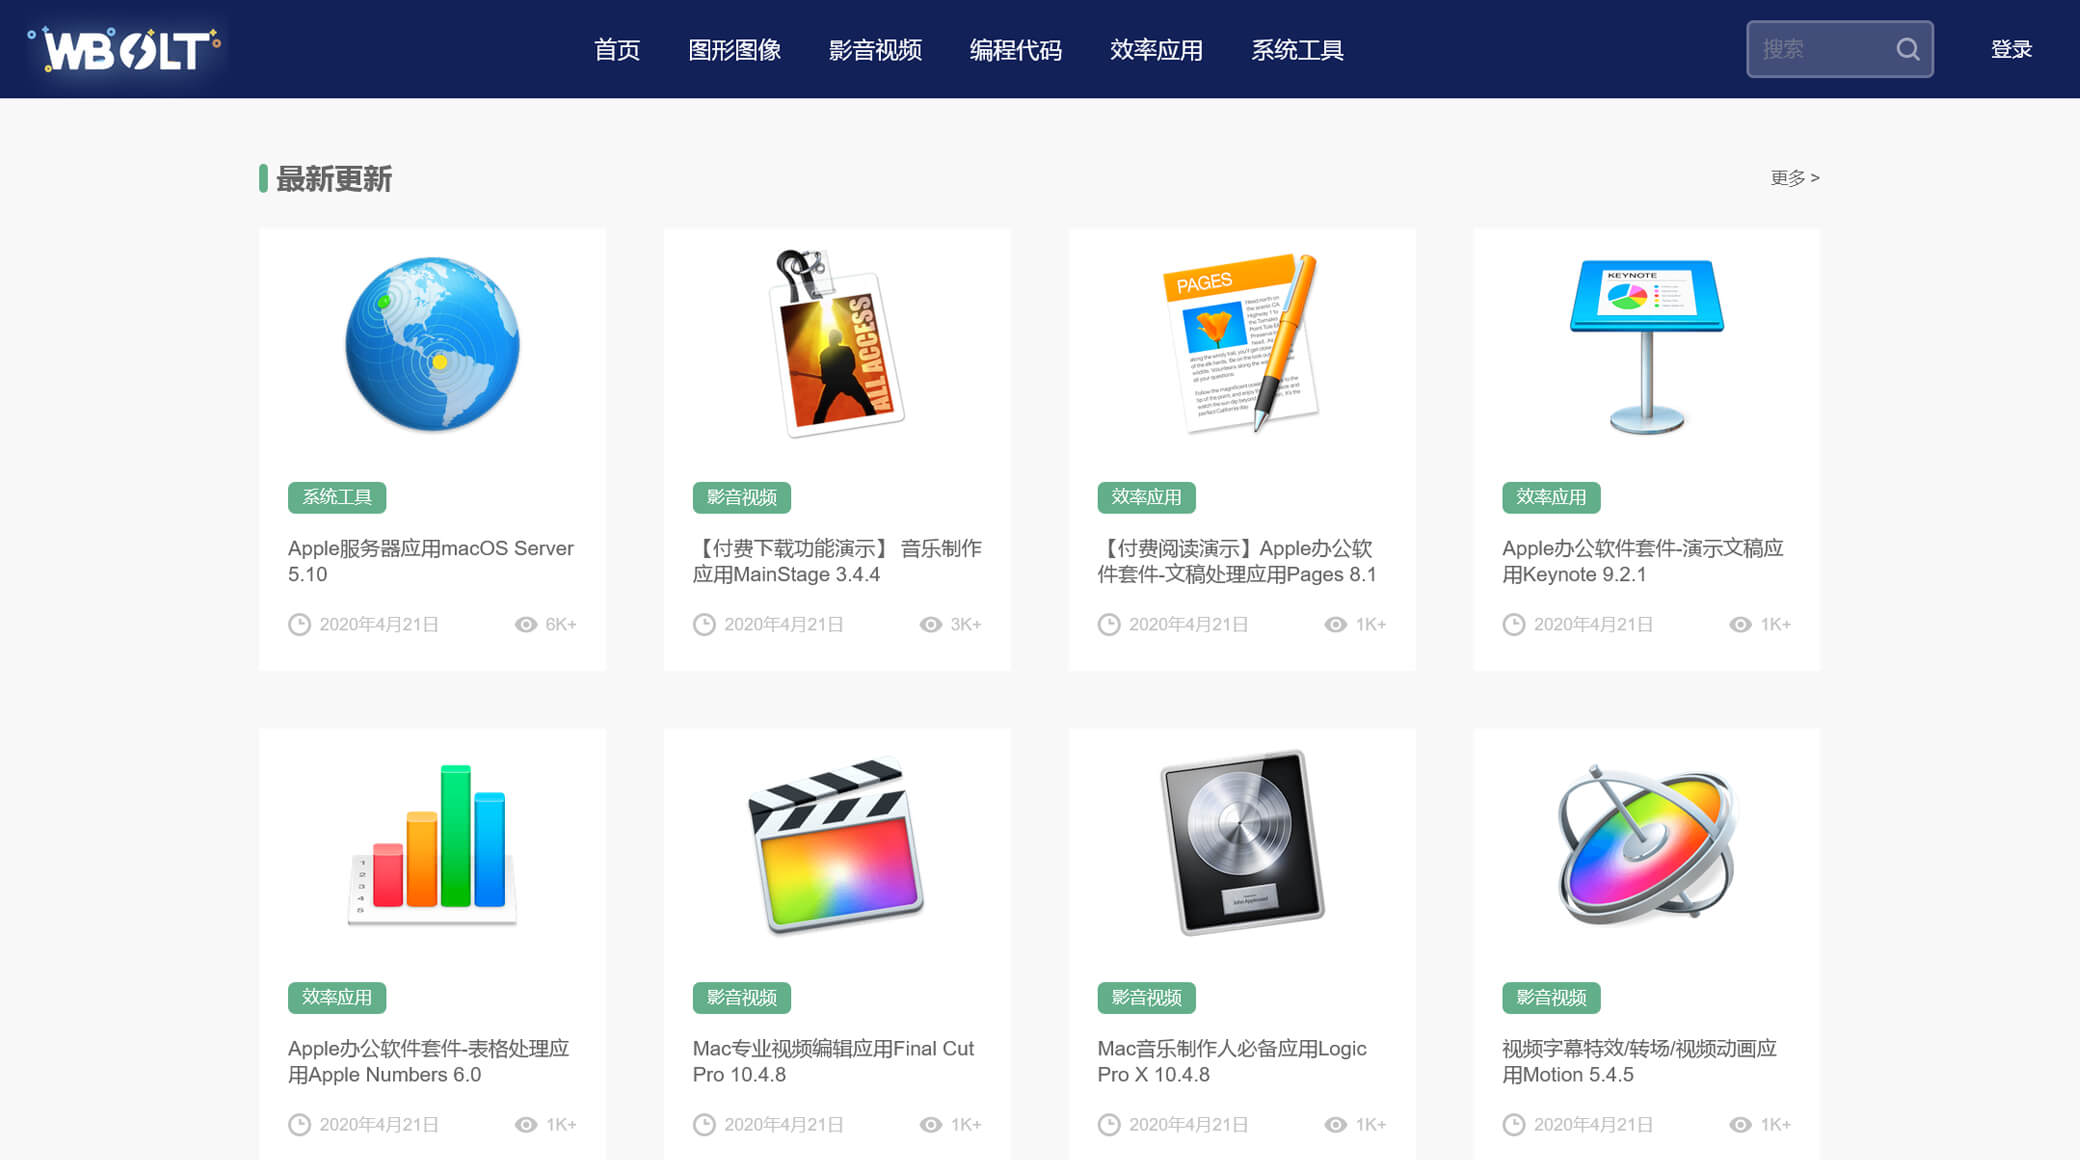
Task: Open the Numbers bar chart icon
Action: click(x=432, y=844)
